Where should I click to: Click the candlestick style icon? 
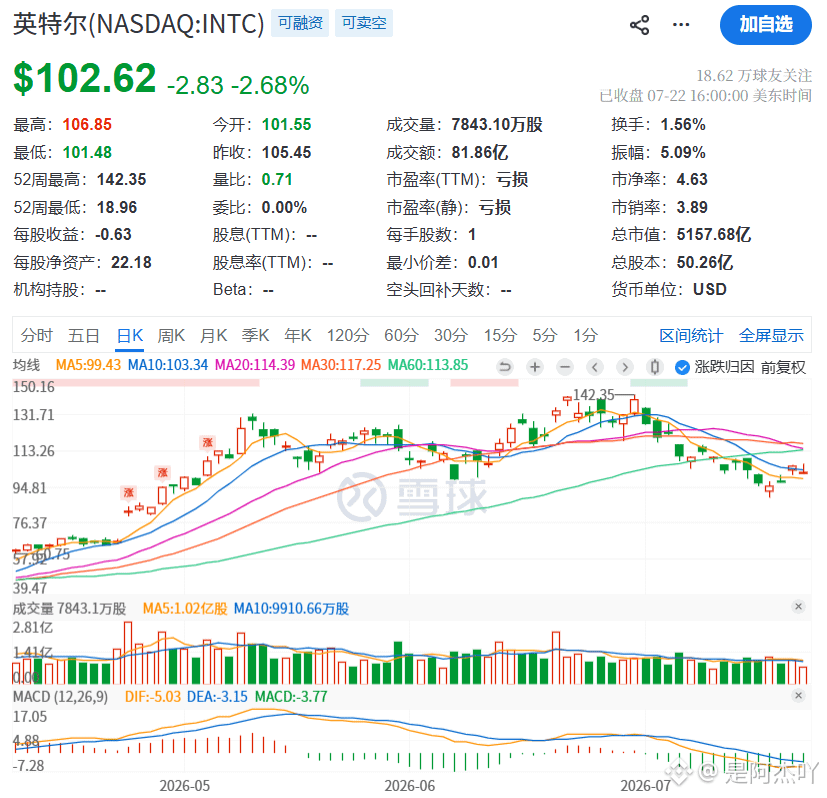pos(655,367)
